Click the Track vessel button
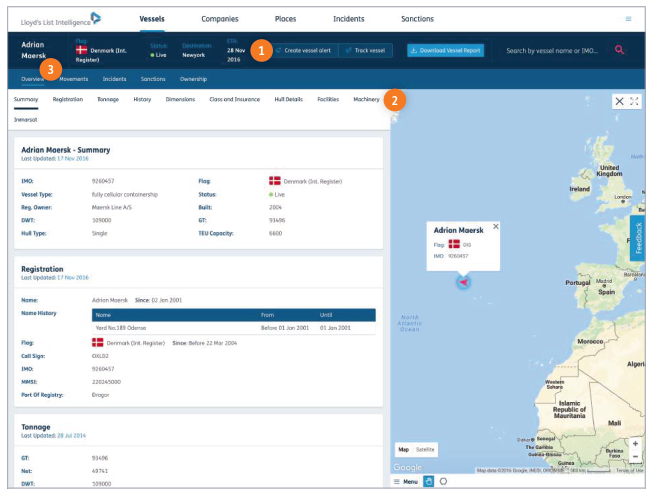Screen dimensions: 653x494 pos(366,50)
